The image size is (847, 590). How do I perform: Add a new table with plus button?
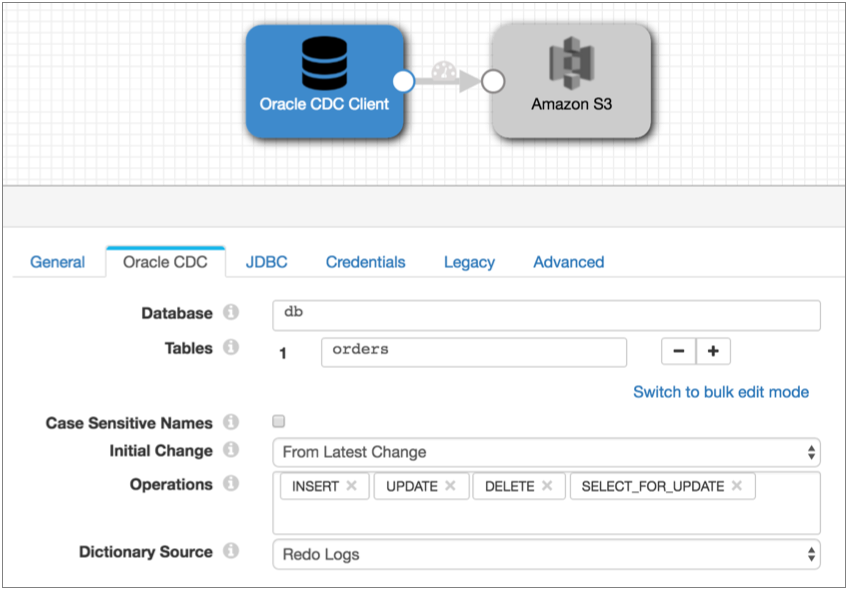click(713, 351)
